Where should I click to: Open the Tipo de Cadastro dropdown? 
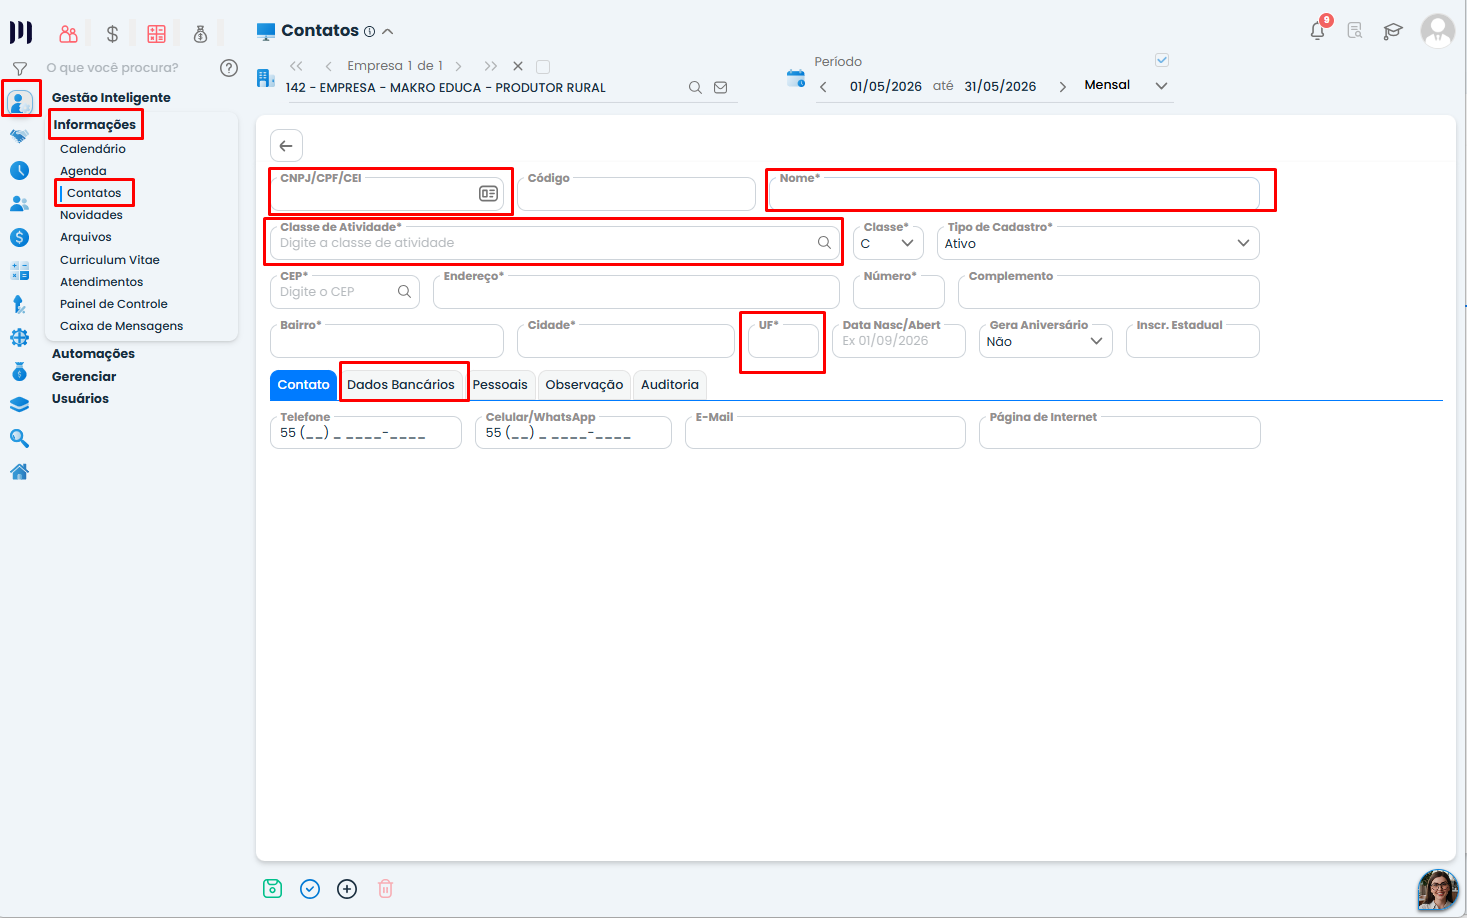(1097, 243)
